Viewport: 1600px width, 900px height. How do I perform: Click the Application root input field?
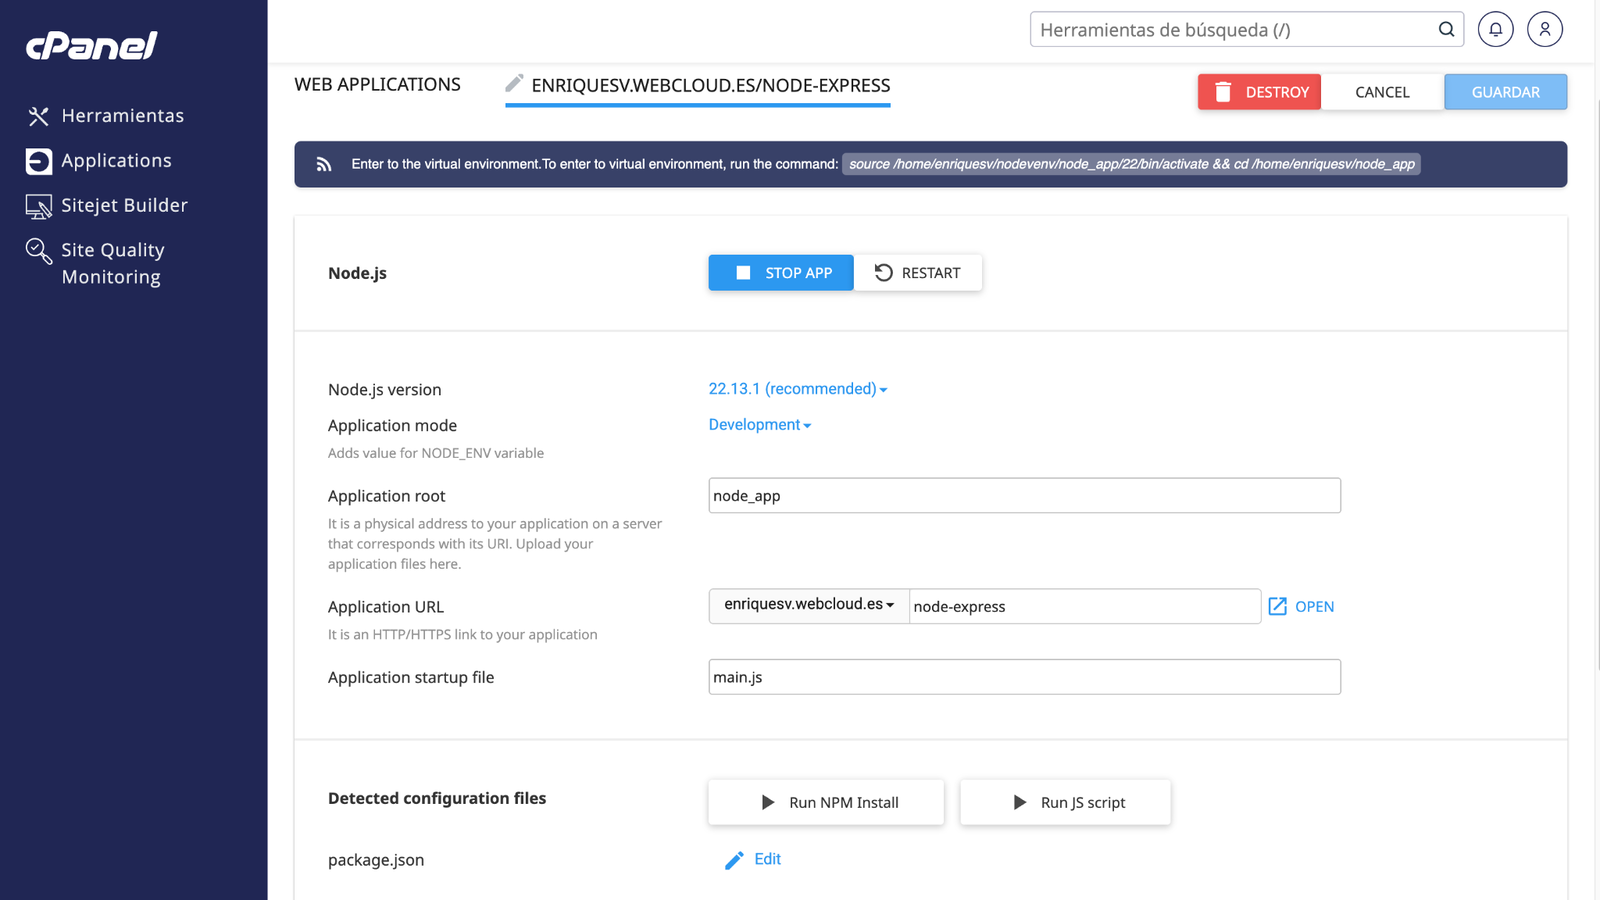[x=1024, y=496]
